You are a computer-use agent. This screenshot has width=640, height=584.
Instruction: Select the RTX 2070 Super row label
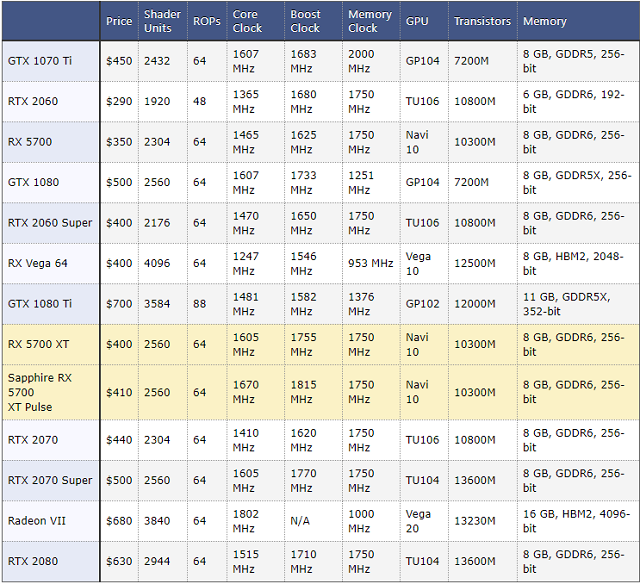tap(50, 480)
